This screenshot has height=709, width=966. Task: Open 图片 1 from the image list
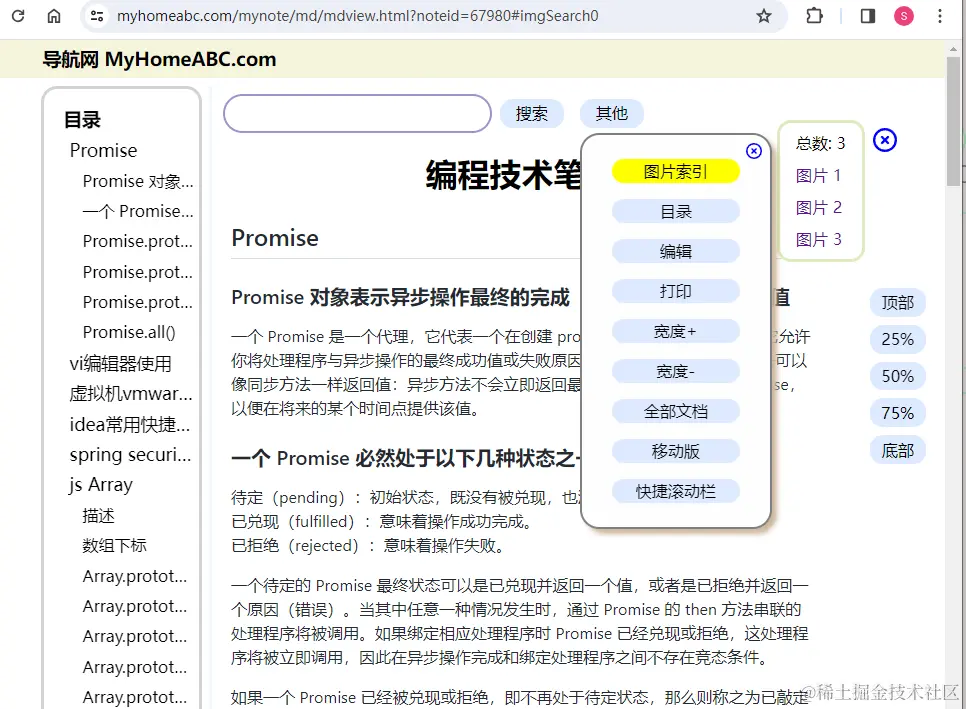pos(819,175)
